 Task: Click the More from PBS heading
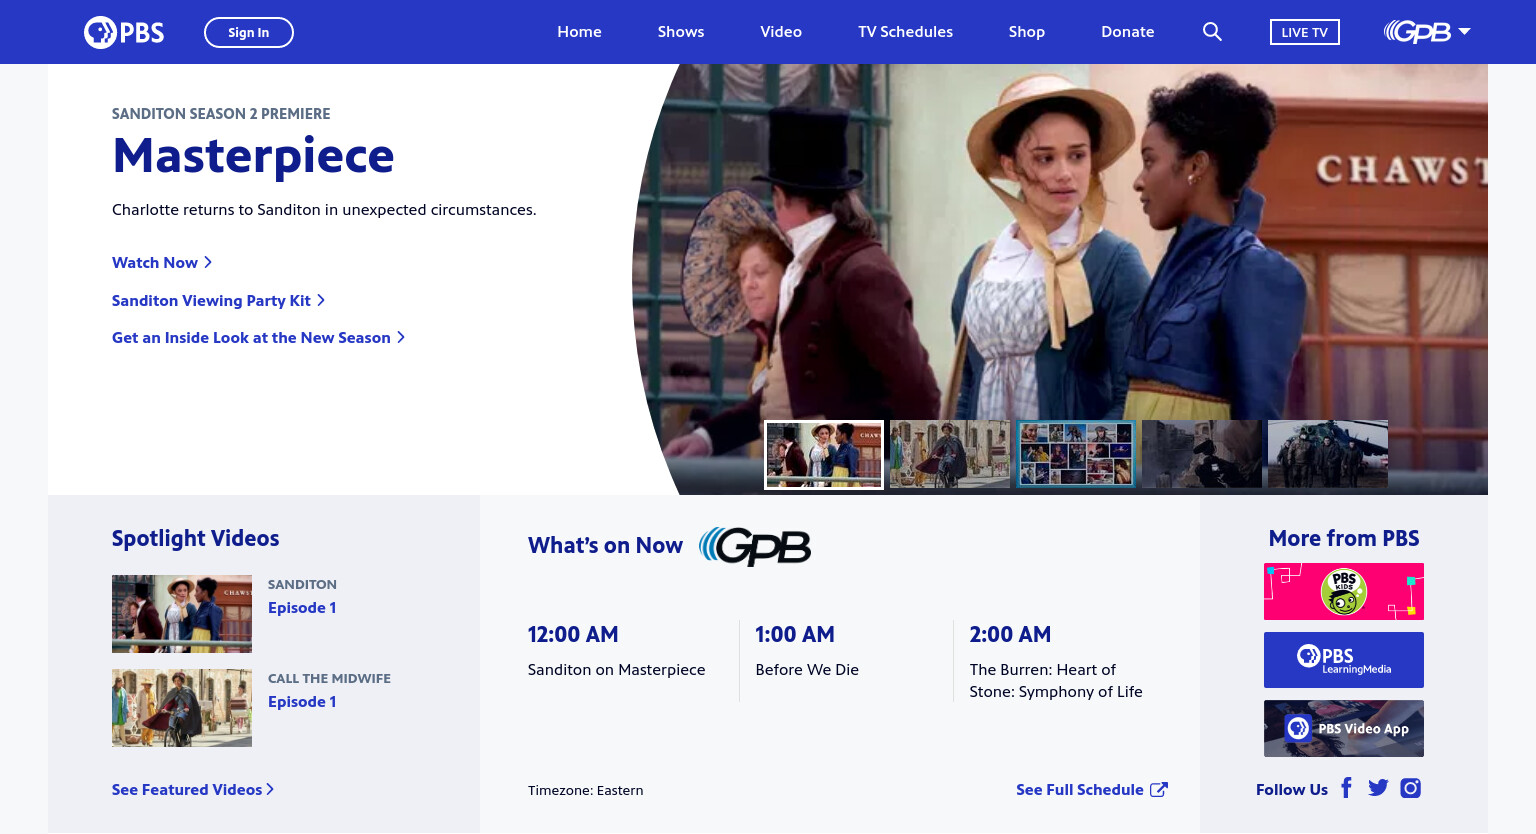coord(1344,539)
